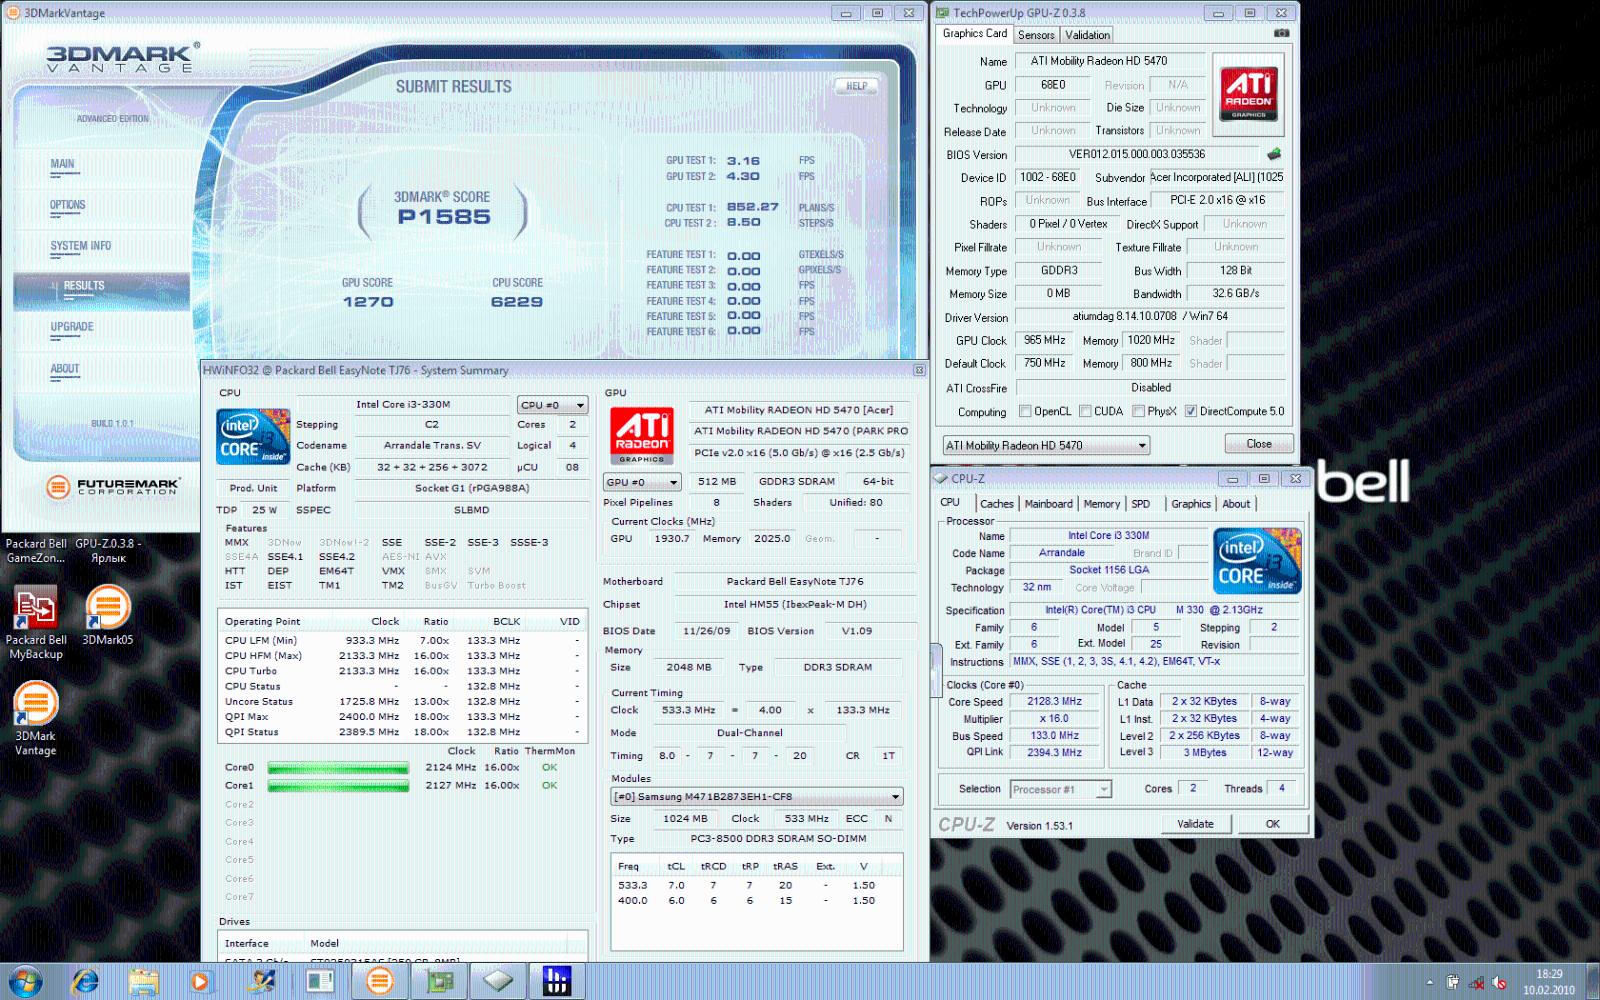Open SYSTEM INFO section in 3DMark Vantage

81,246
